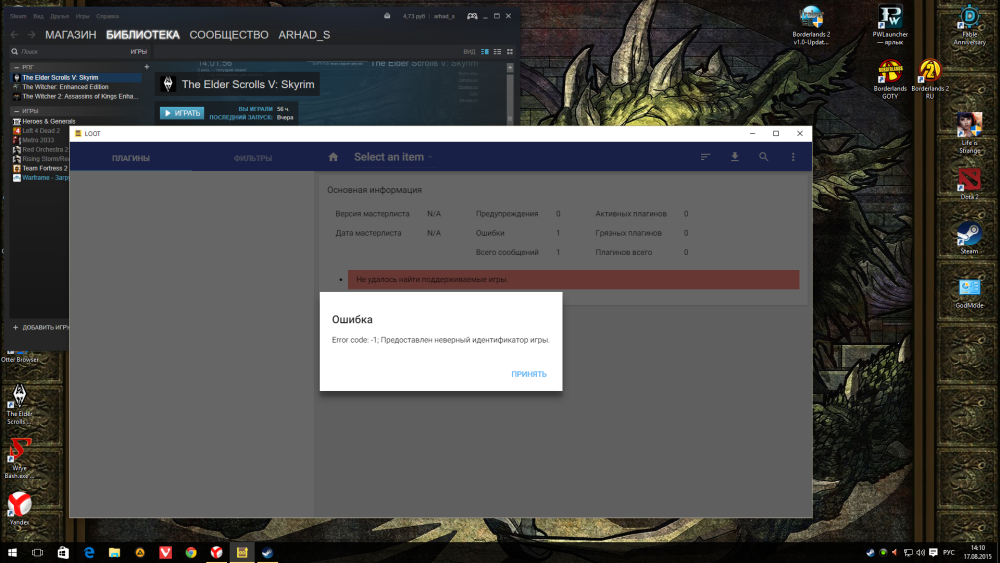1000x563 pixels.
Task: Open GodMode desktop icon
Action: coord(969,293)
